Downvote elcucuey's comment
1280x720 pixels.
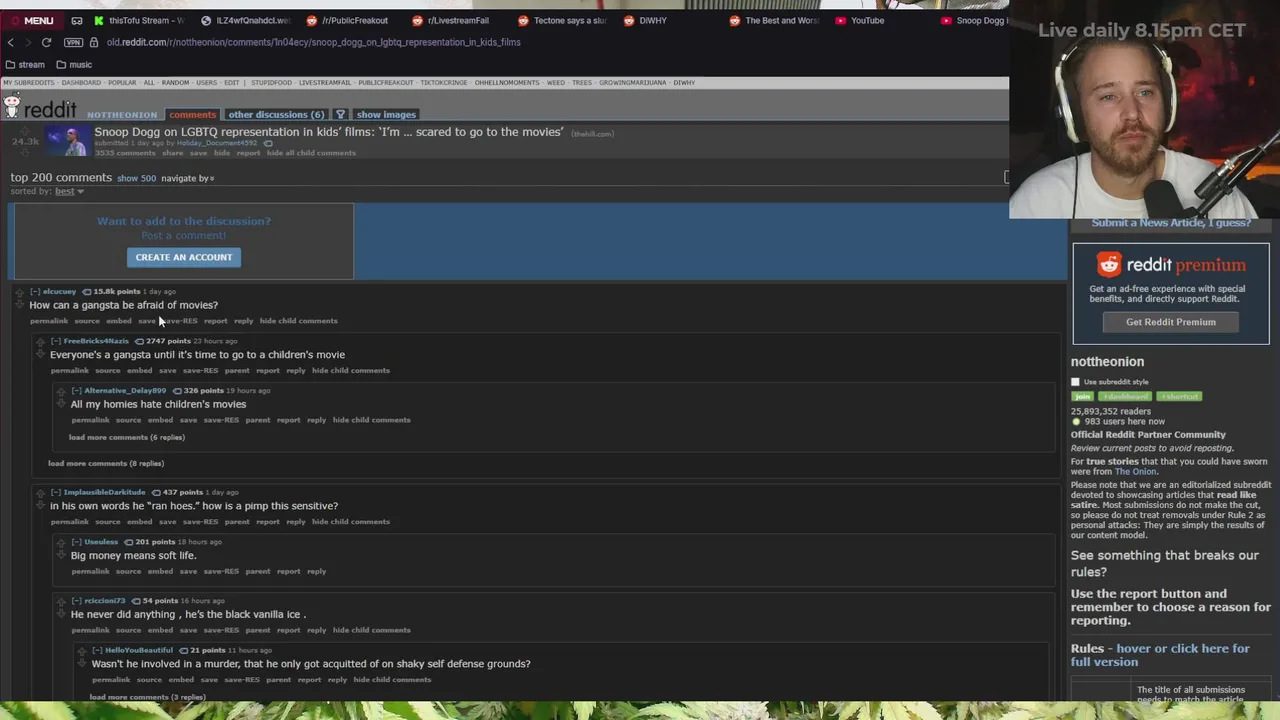tap(19, 304)
